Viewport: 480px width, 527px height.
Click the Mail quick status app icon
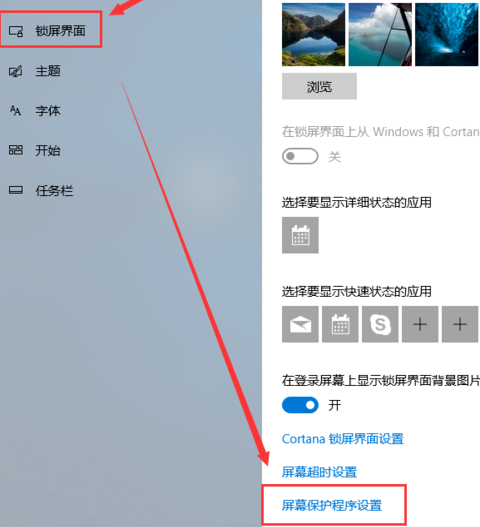click(300, 324)
